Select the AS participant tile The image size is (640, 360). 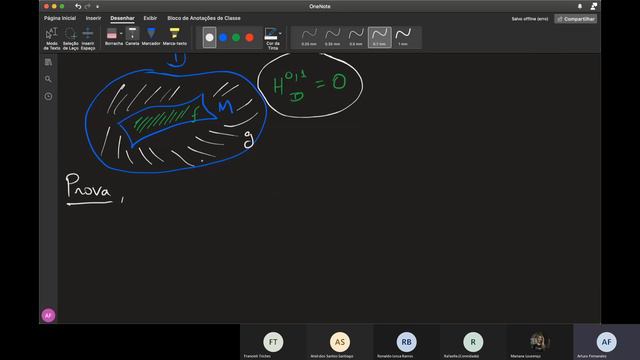[340, 342]
